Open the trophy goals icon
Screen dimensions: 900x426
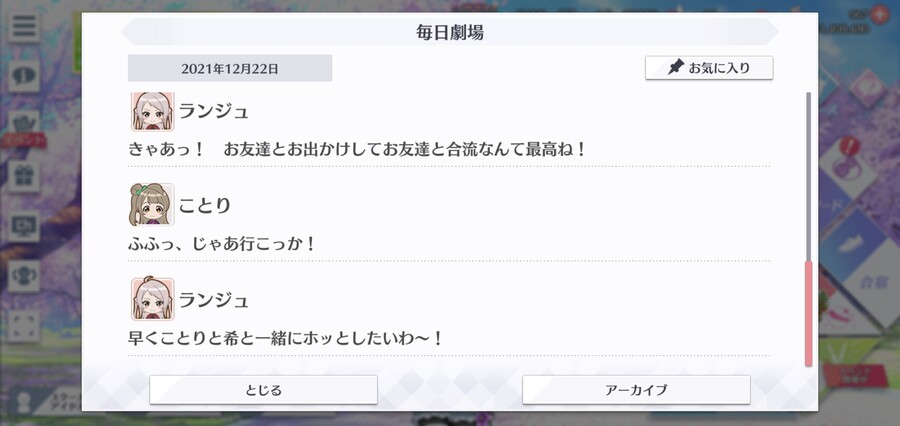[x=24, y=276]
